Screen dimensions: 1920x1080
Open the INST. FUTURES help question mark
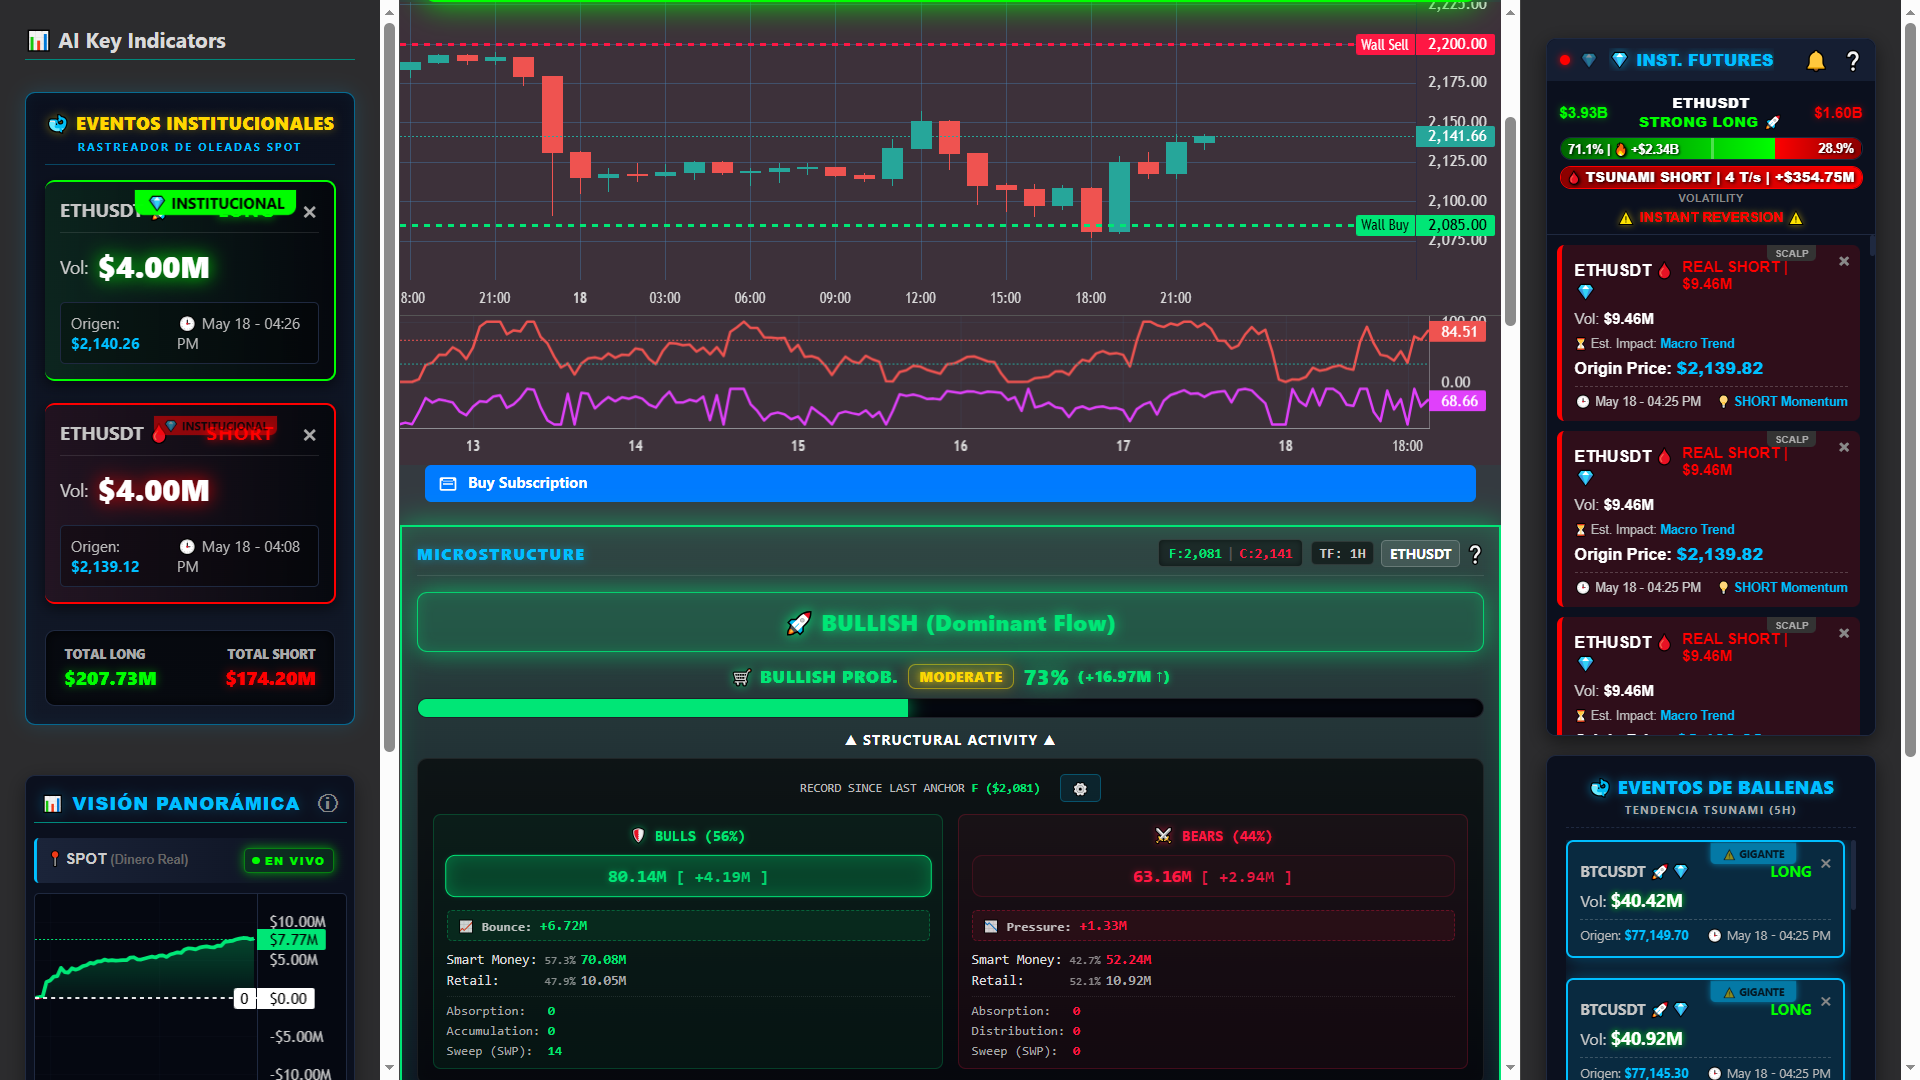[1853, 61]
